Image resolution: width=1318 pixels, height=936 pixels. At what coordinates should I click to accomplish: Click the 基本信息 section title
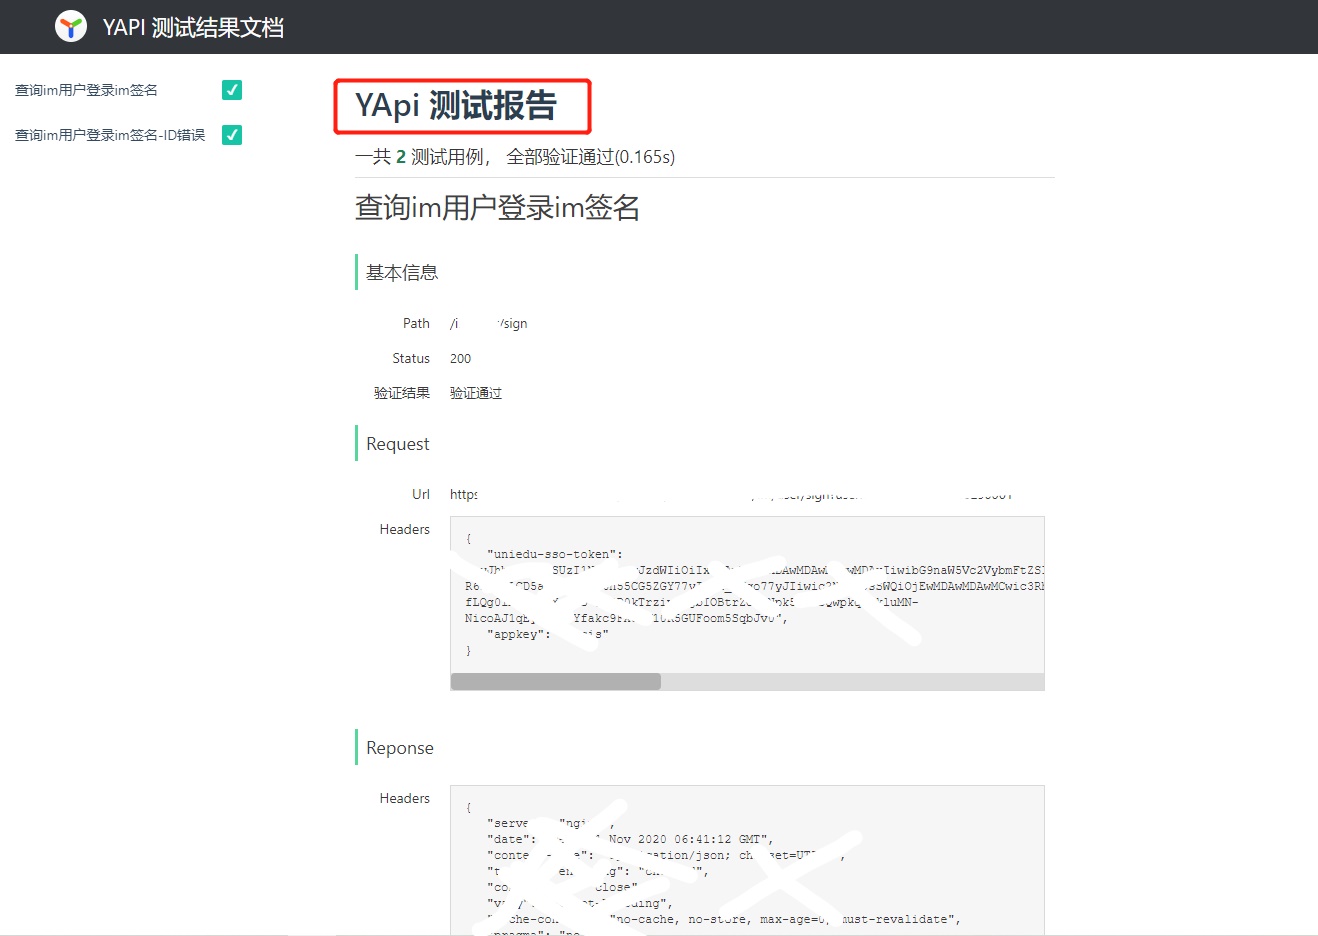402,273
